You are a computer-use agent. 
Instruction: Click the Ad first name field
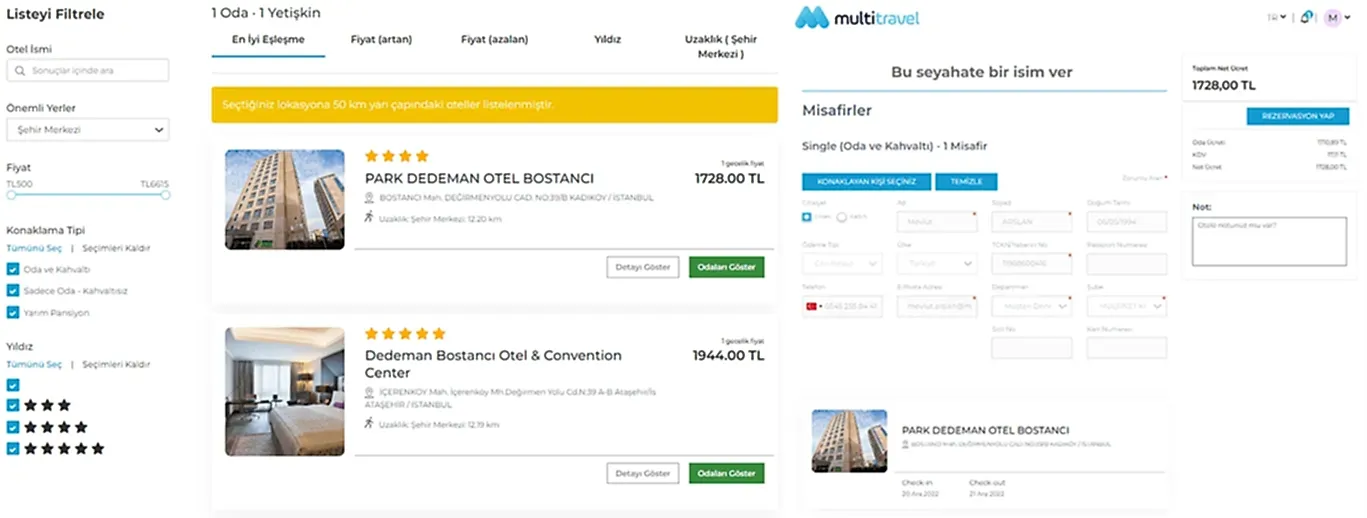937,221
